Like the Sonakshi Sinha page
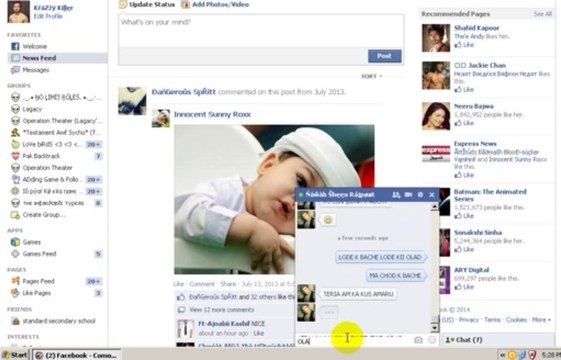The width and height of the screenshot is (561, 360). 464,249
